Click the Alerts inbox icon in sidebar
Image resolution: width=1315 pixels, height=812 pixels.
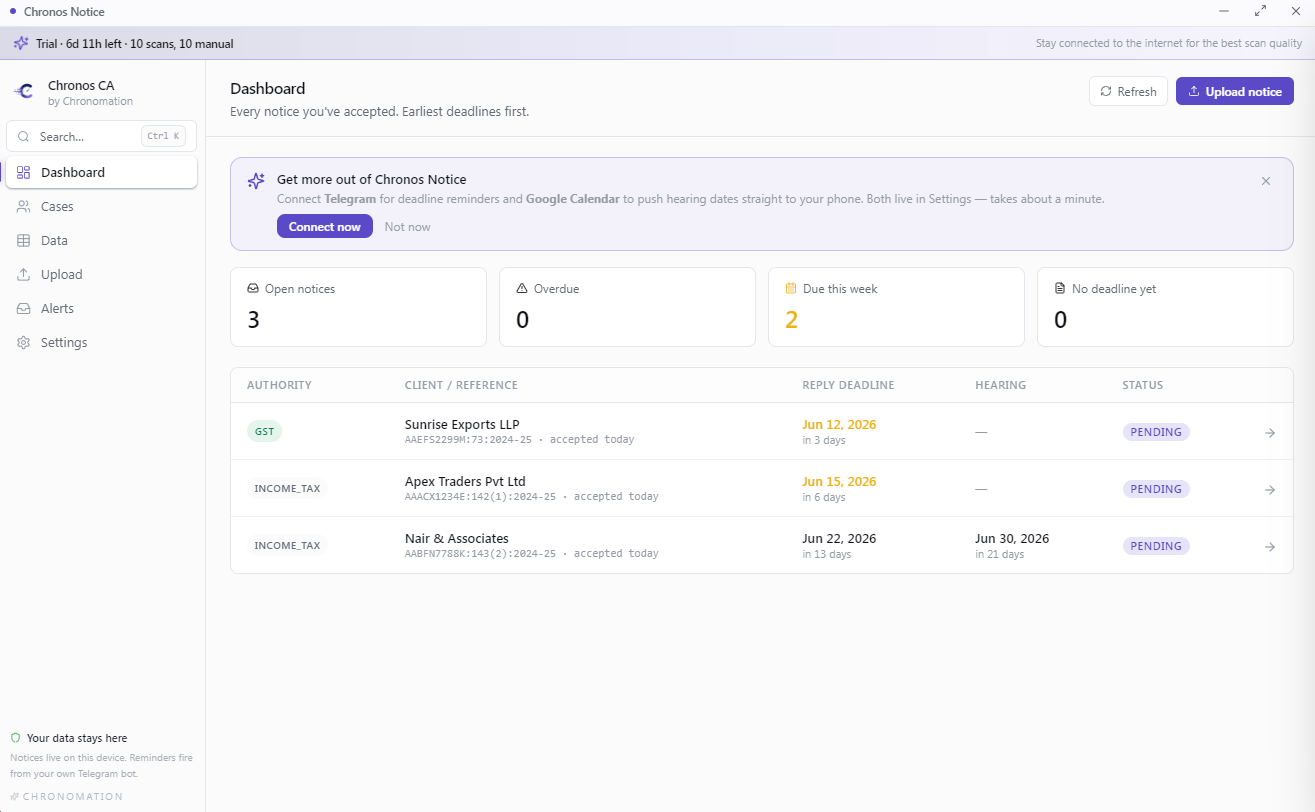23,308
